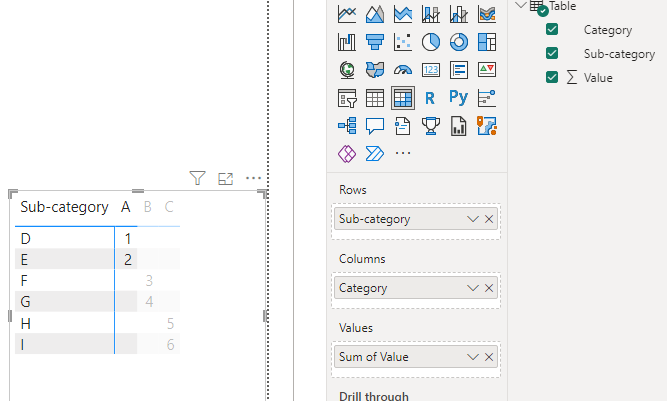Select the Power Automate visual

click(375, 154)
